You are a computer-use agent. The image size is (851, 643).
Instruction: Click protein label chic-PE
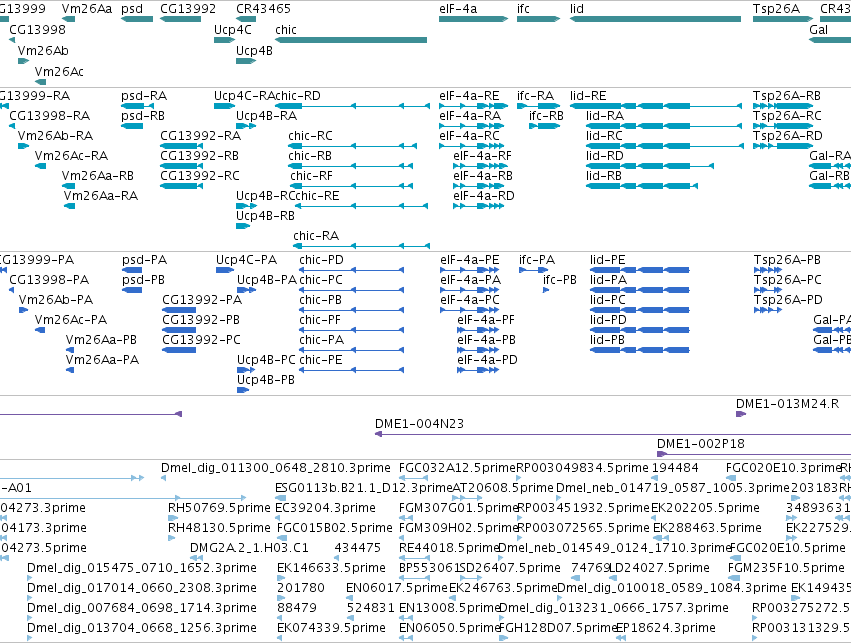click(321, 360)
